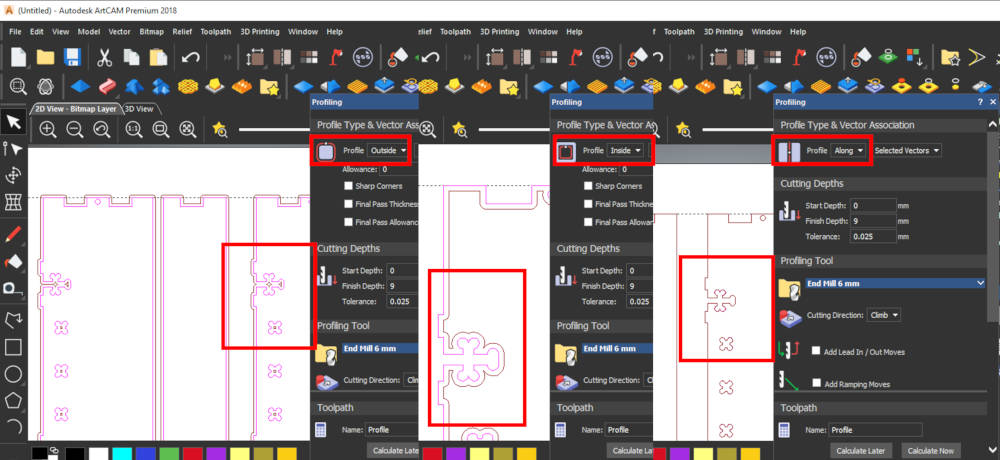Screen dimensions: 1000x460
Task: Tick Sharp Corners in Outside profile panel
Action: click(x=348, y=186)
